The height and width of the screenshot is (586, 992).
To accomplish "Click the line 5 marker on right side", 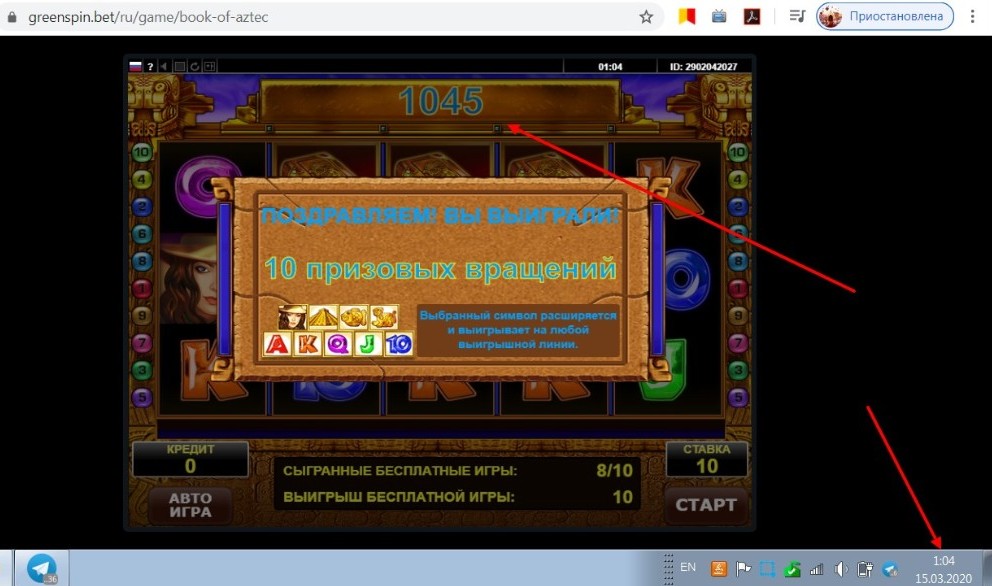I will (738, 397).
